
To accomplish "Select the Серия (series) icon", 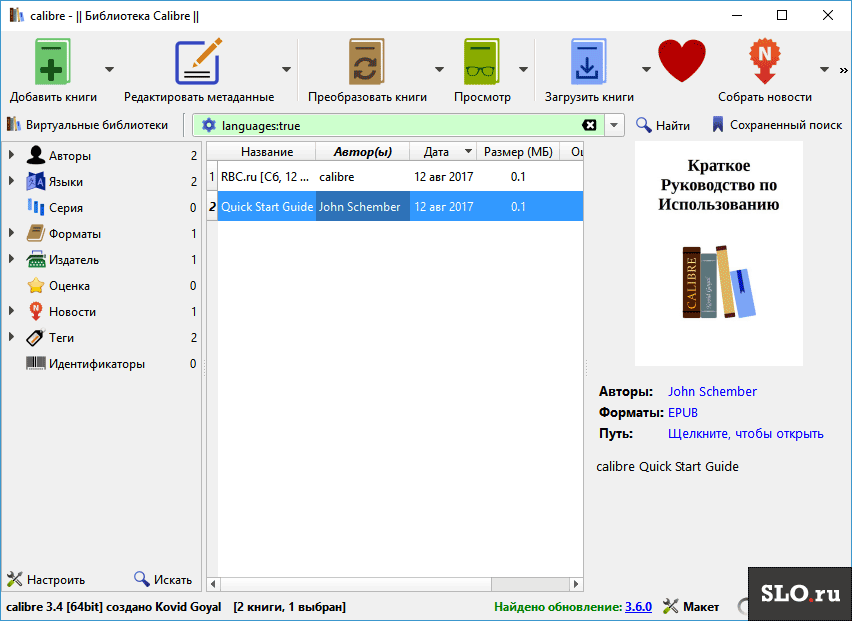I will pos(36,207).
